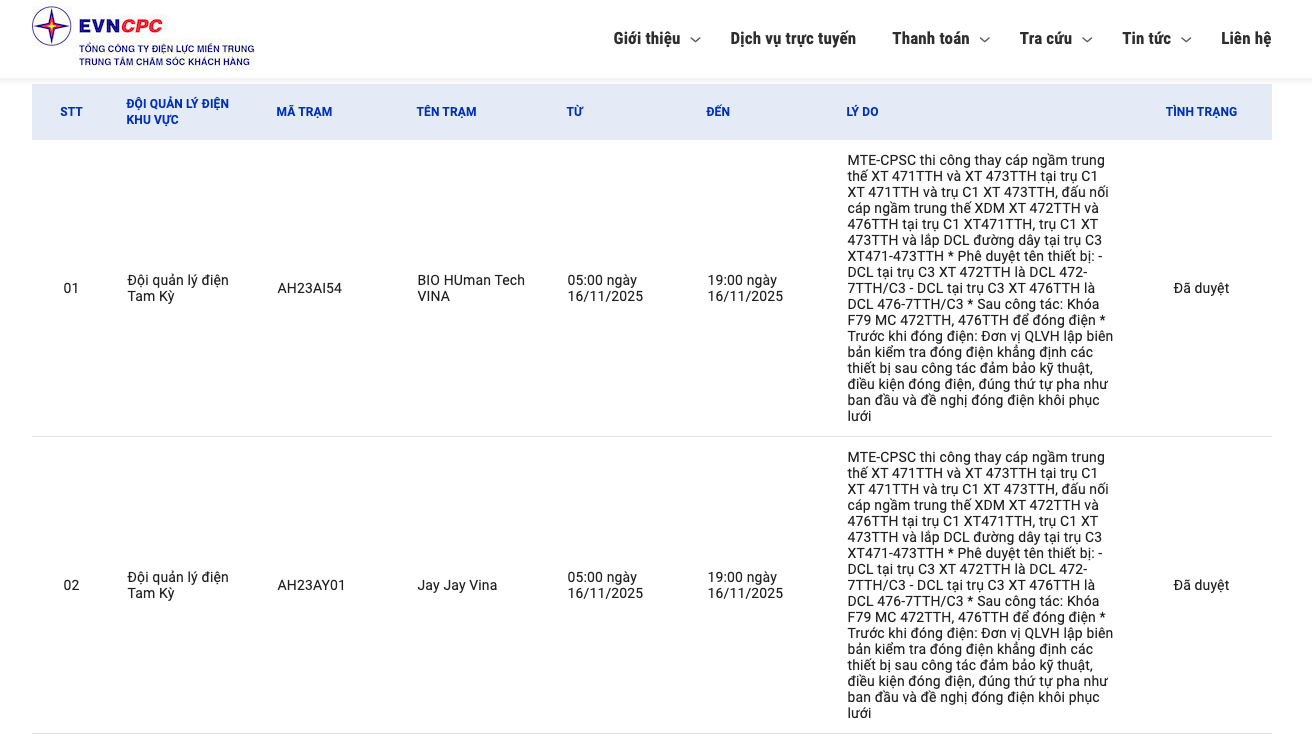Viewport: 1312px width, 738px height.
Task: Expand the chevron next to Thanh toán
Action: [x=984, y=40]
